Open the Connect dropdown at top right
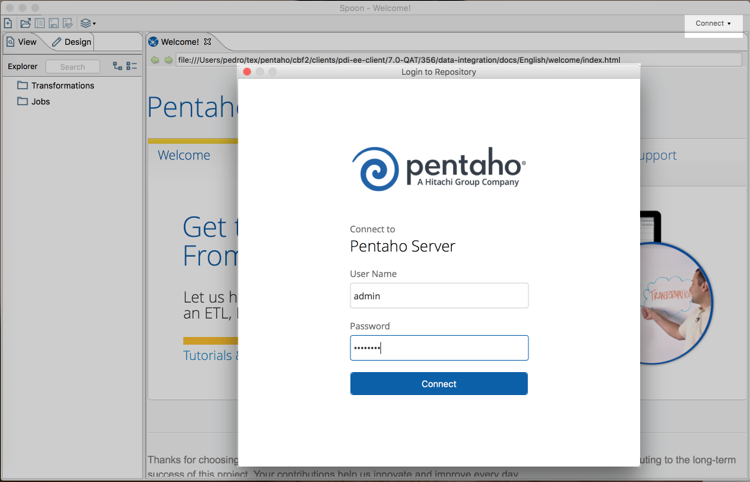Image resolution: width=750 pixels, height=482 pixels. coord(713,23)
